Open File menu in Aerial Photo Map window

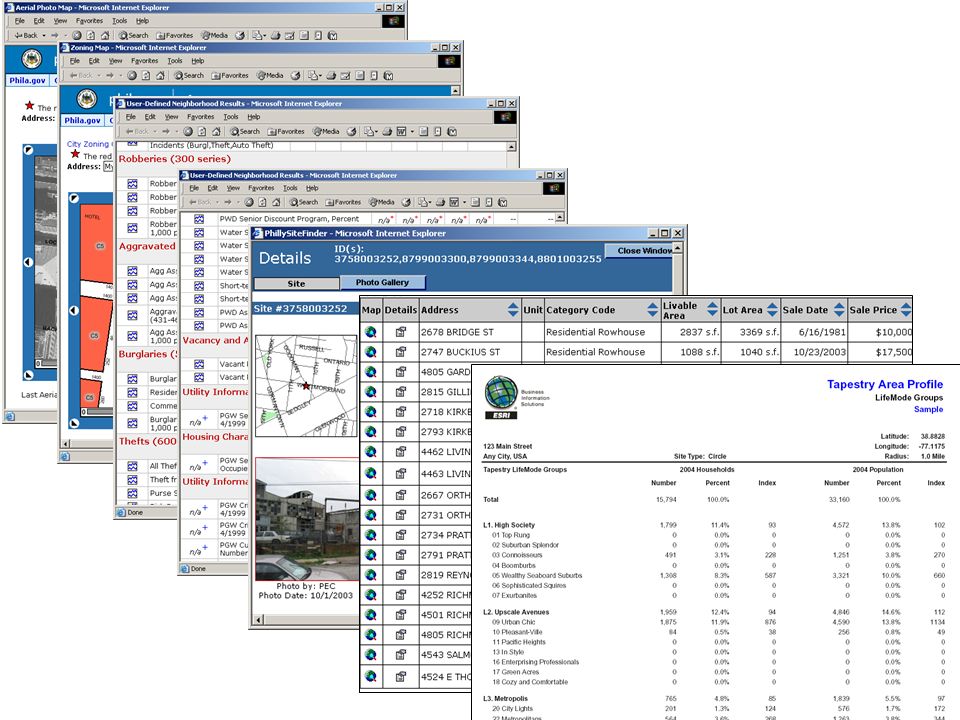tap(20, 21)
